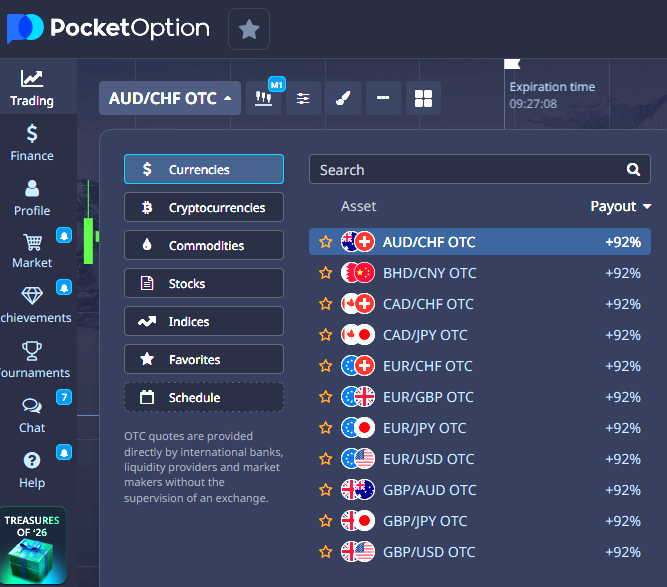The image size is (667, 587).
Task: Open the Achievements diamond icon
Action: pyautogui.click(x=32, y=295)
